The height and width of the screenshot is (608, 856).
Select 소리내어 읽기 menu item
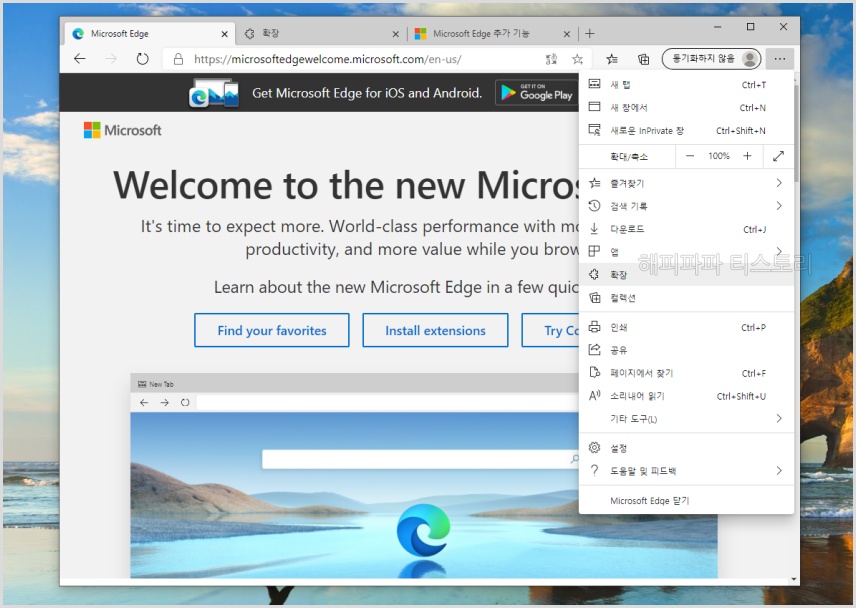[x=686, y=396]
